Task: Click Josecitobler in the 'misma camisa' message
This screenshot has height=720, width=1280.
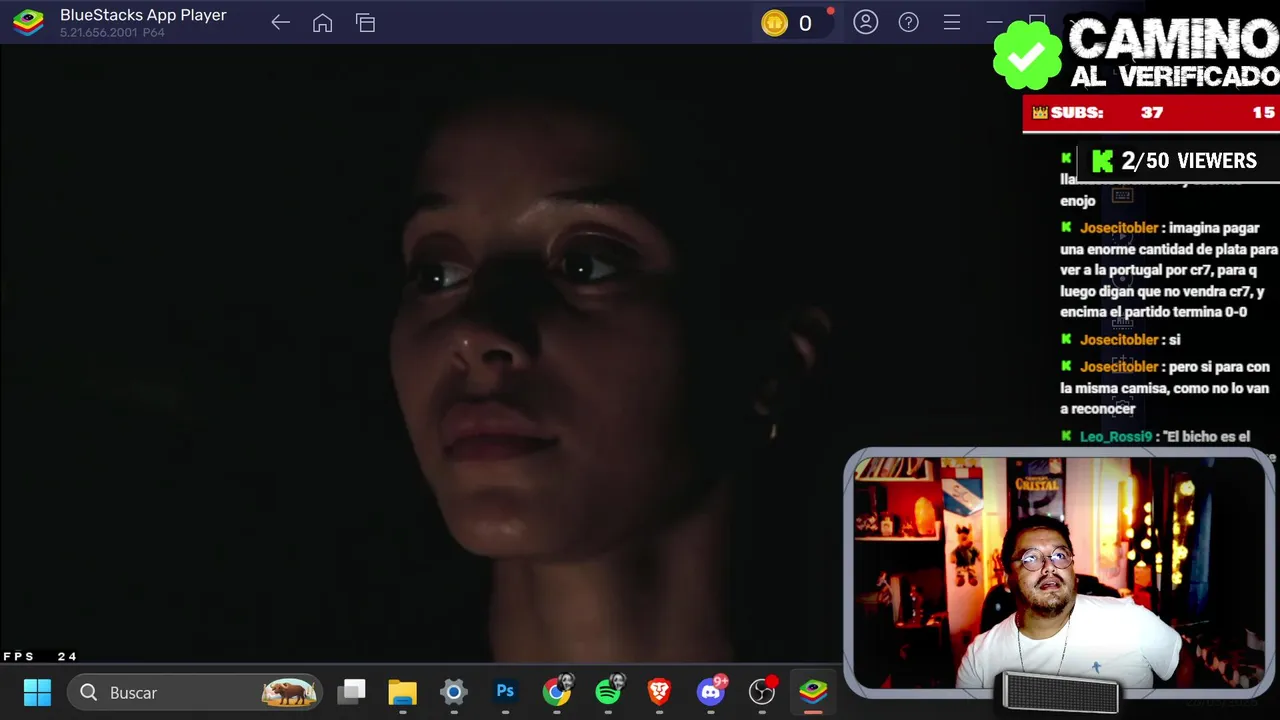Action: tap(1119, 367)
